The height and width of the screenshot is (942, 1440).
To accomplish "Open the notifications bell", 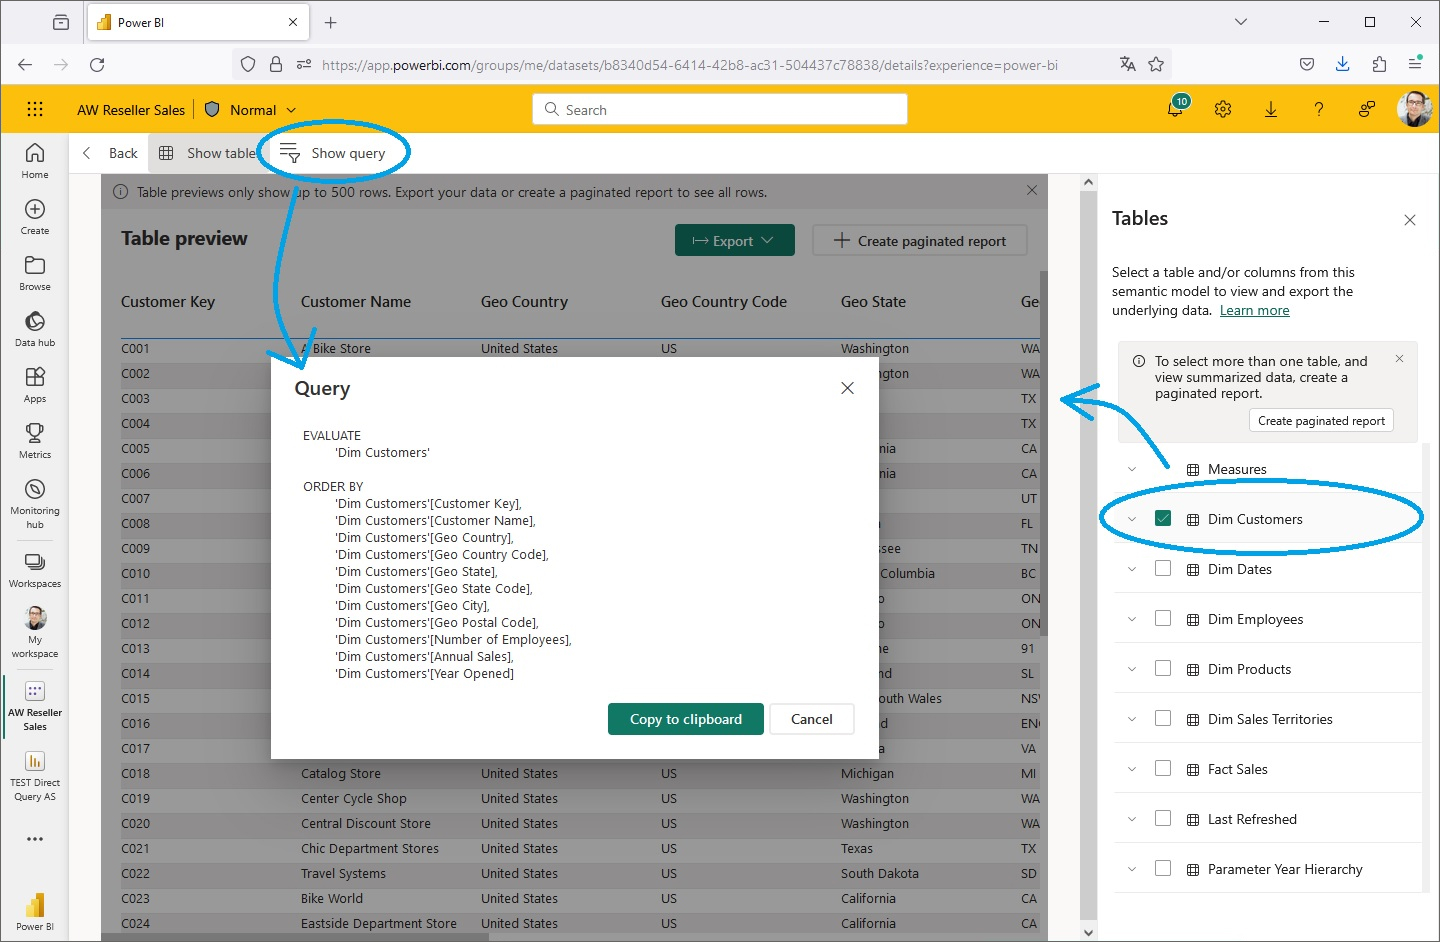I will pos(1173,109).
